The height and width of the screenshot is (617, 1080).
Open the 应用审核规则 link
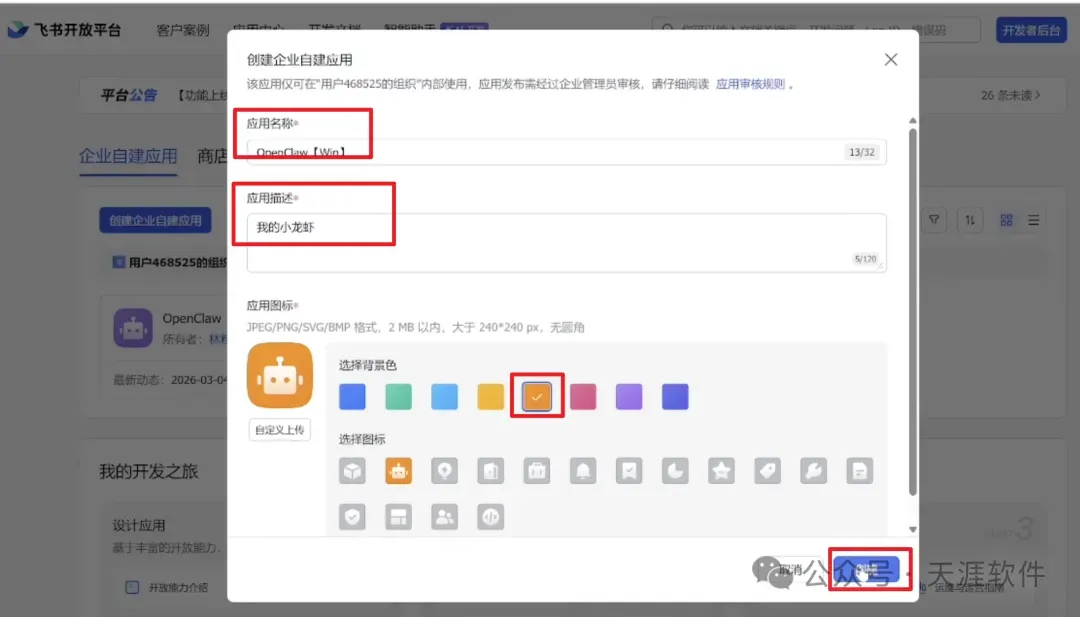click(x=750, y=84)
